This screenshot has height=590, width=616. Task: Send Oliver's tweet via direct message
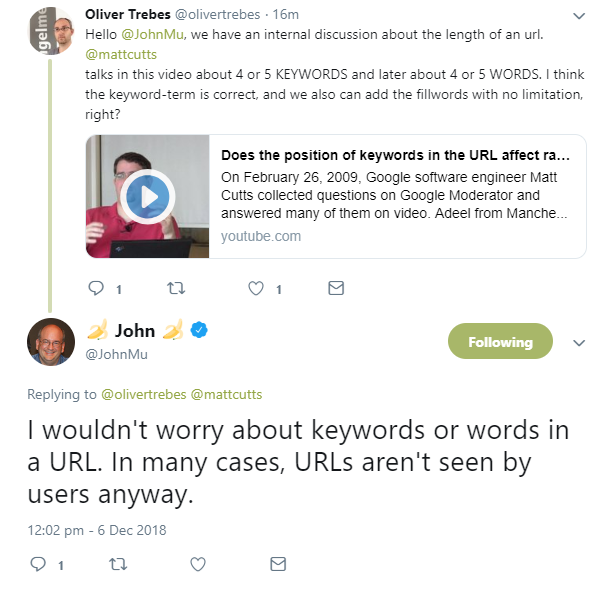(336, 288)
